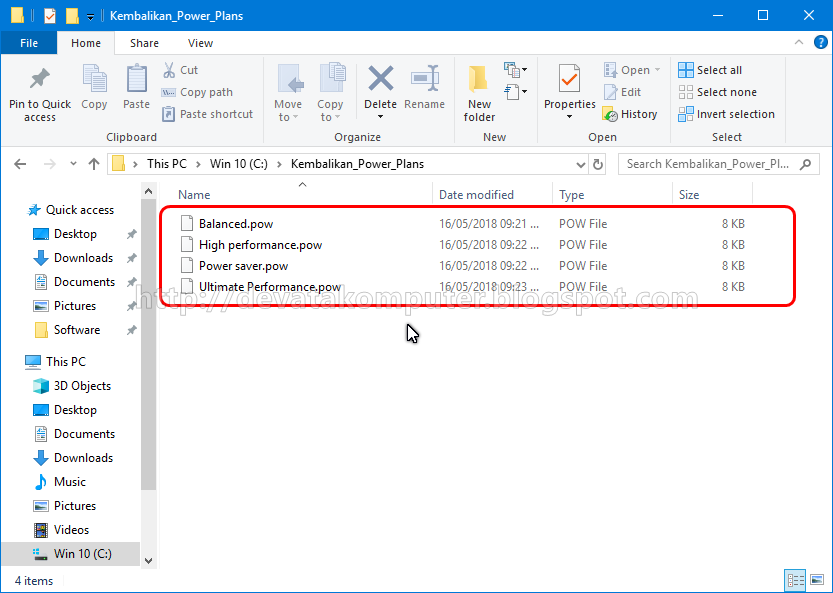Screen dimensions: 833x593
Task: Select Win 10 (C:) drive in sidebar
Action: 72,554
